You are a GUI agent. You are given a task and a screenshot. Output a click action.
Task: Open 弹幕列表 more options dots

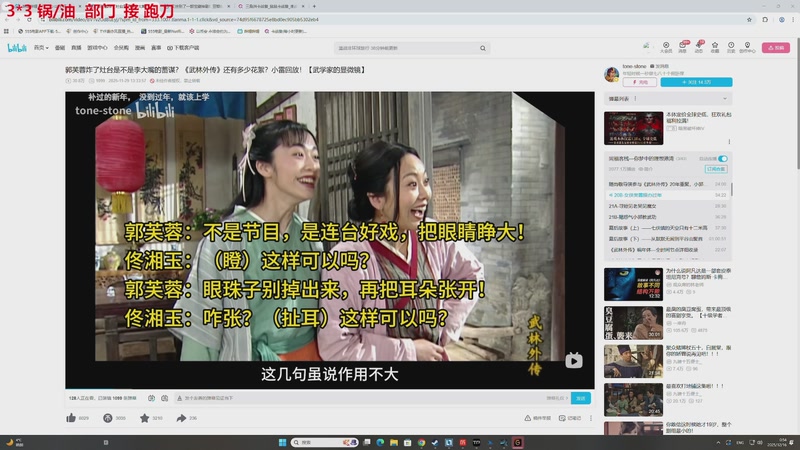tap(635, 98)
